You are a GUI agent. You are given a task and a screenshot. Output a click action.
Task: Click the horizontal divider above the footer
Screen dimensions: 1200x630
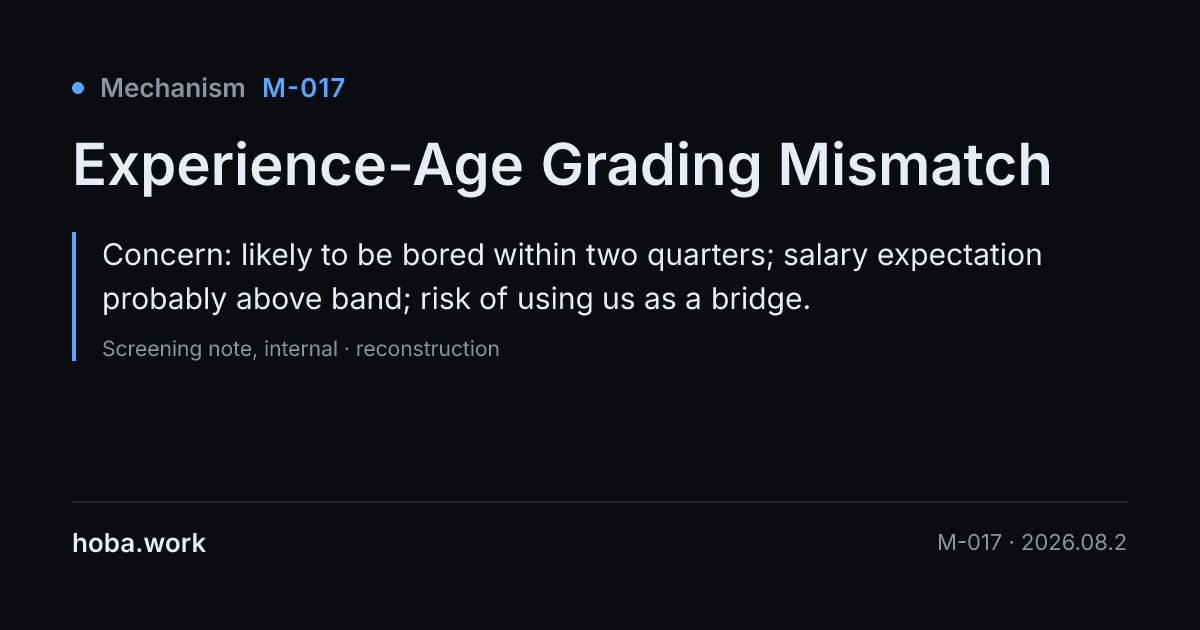[600, 501]
